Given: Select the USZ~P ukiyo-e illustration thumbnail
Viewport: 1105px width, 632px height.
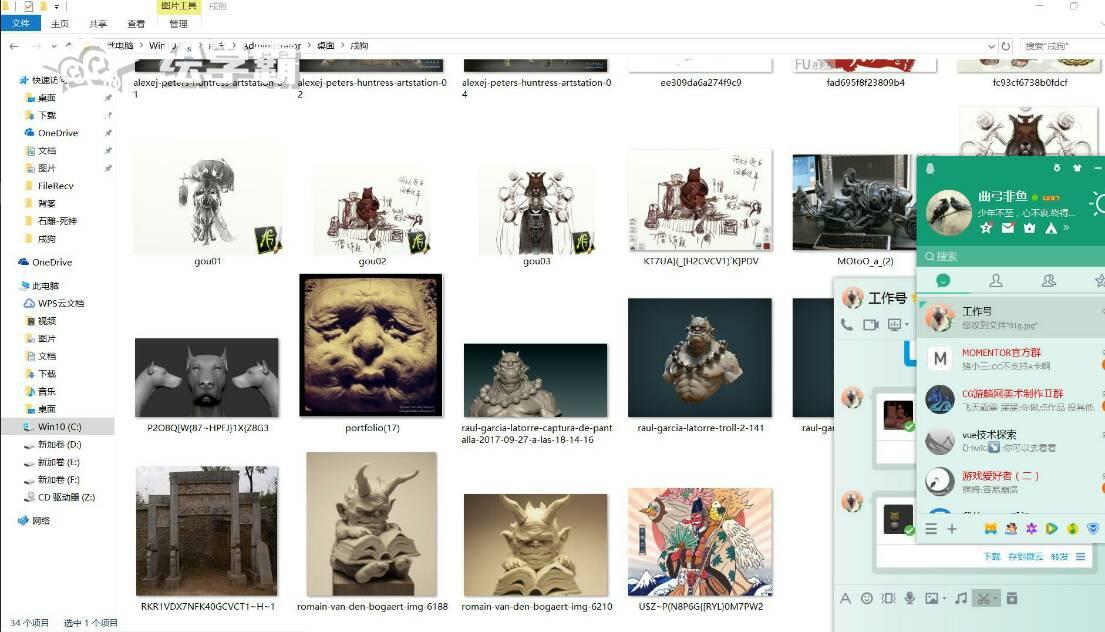Looking at the screenshot, I should coord(700,542).
